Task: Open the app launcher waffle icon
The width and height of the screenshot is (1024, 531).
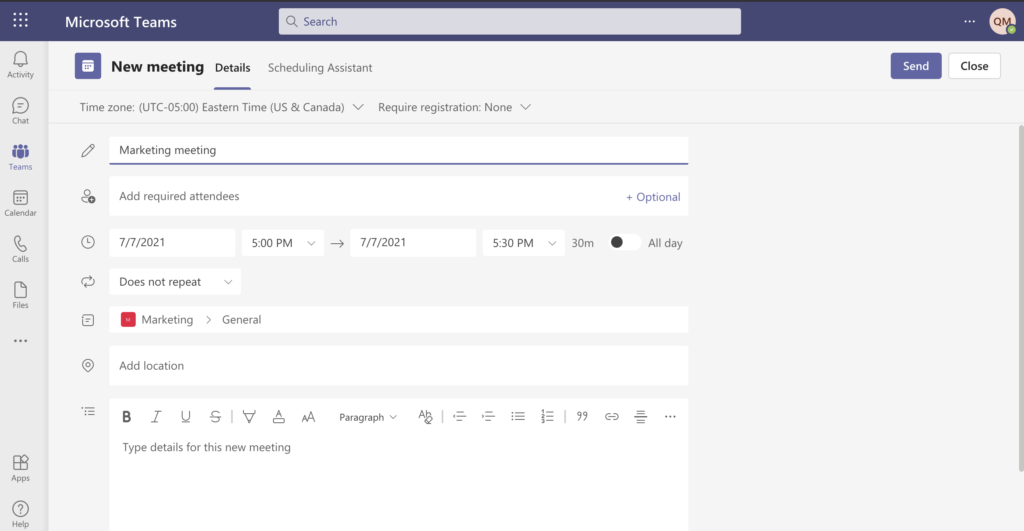Action: point(20,20)
